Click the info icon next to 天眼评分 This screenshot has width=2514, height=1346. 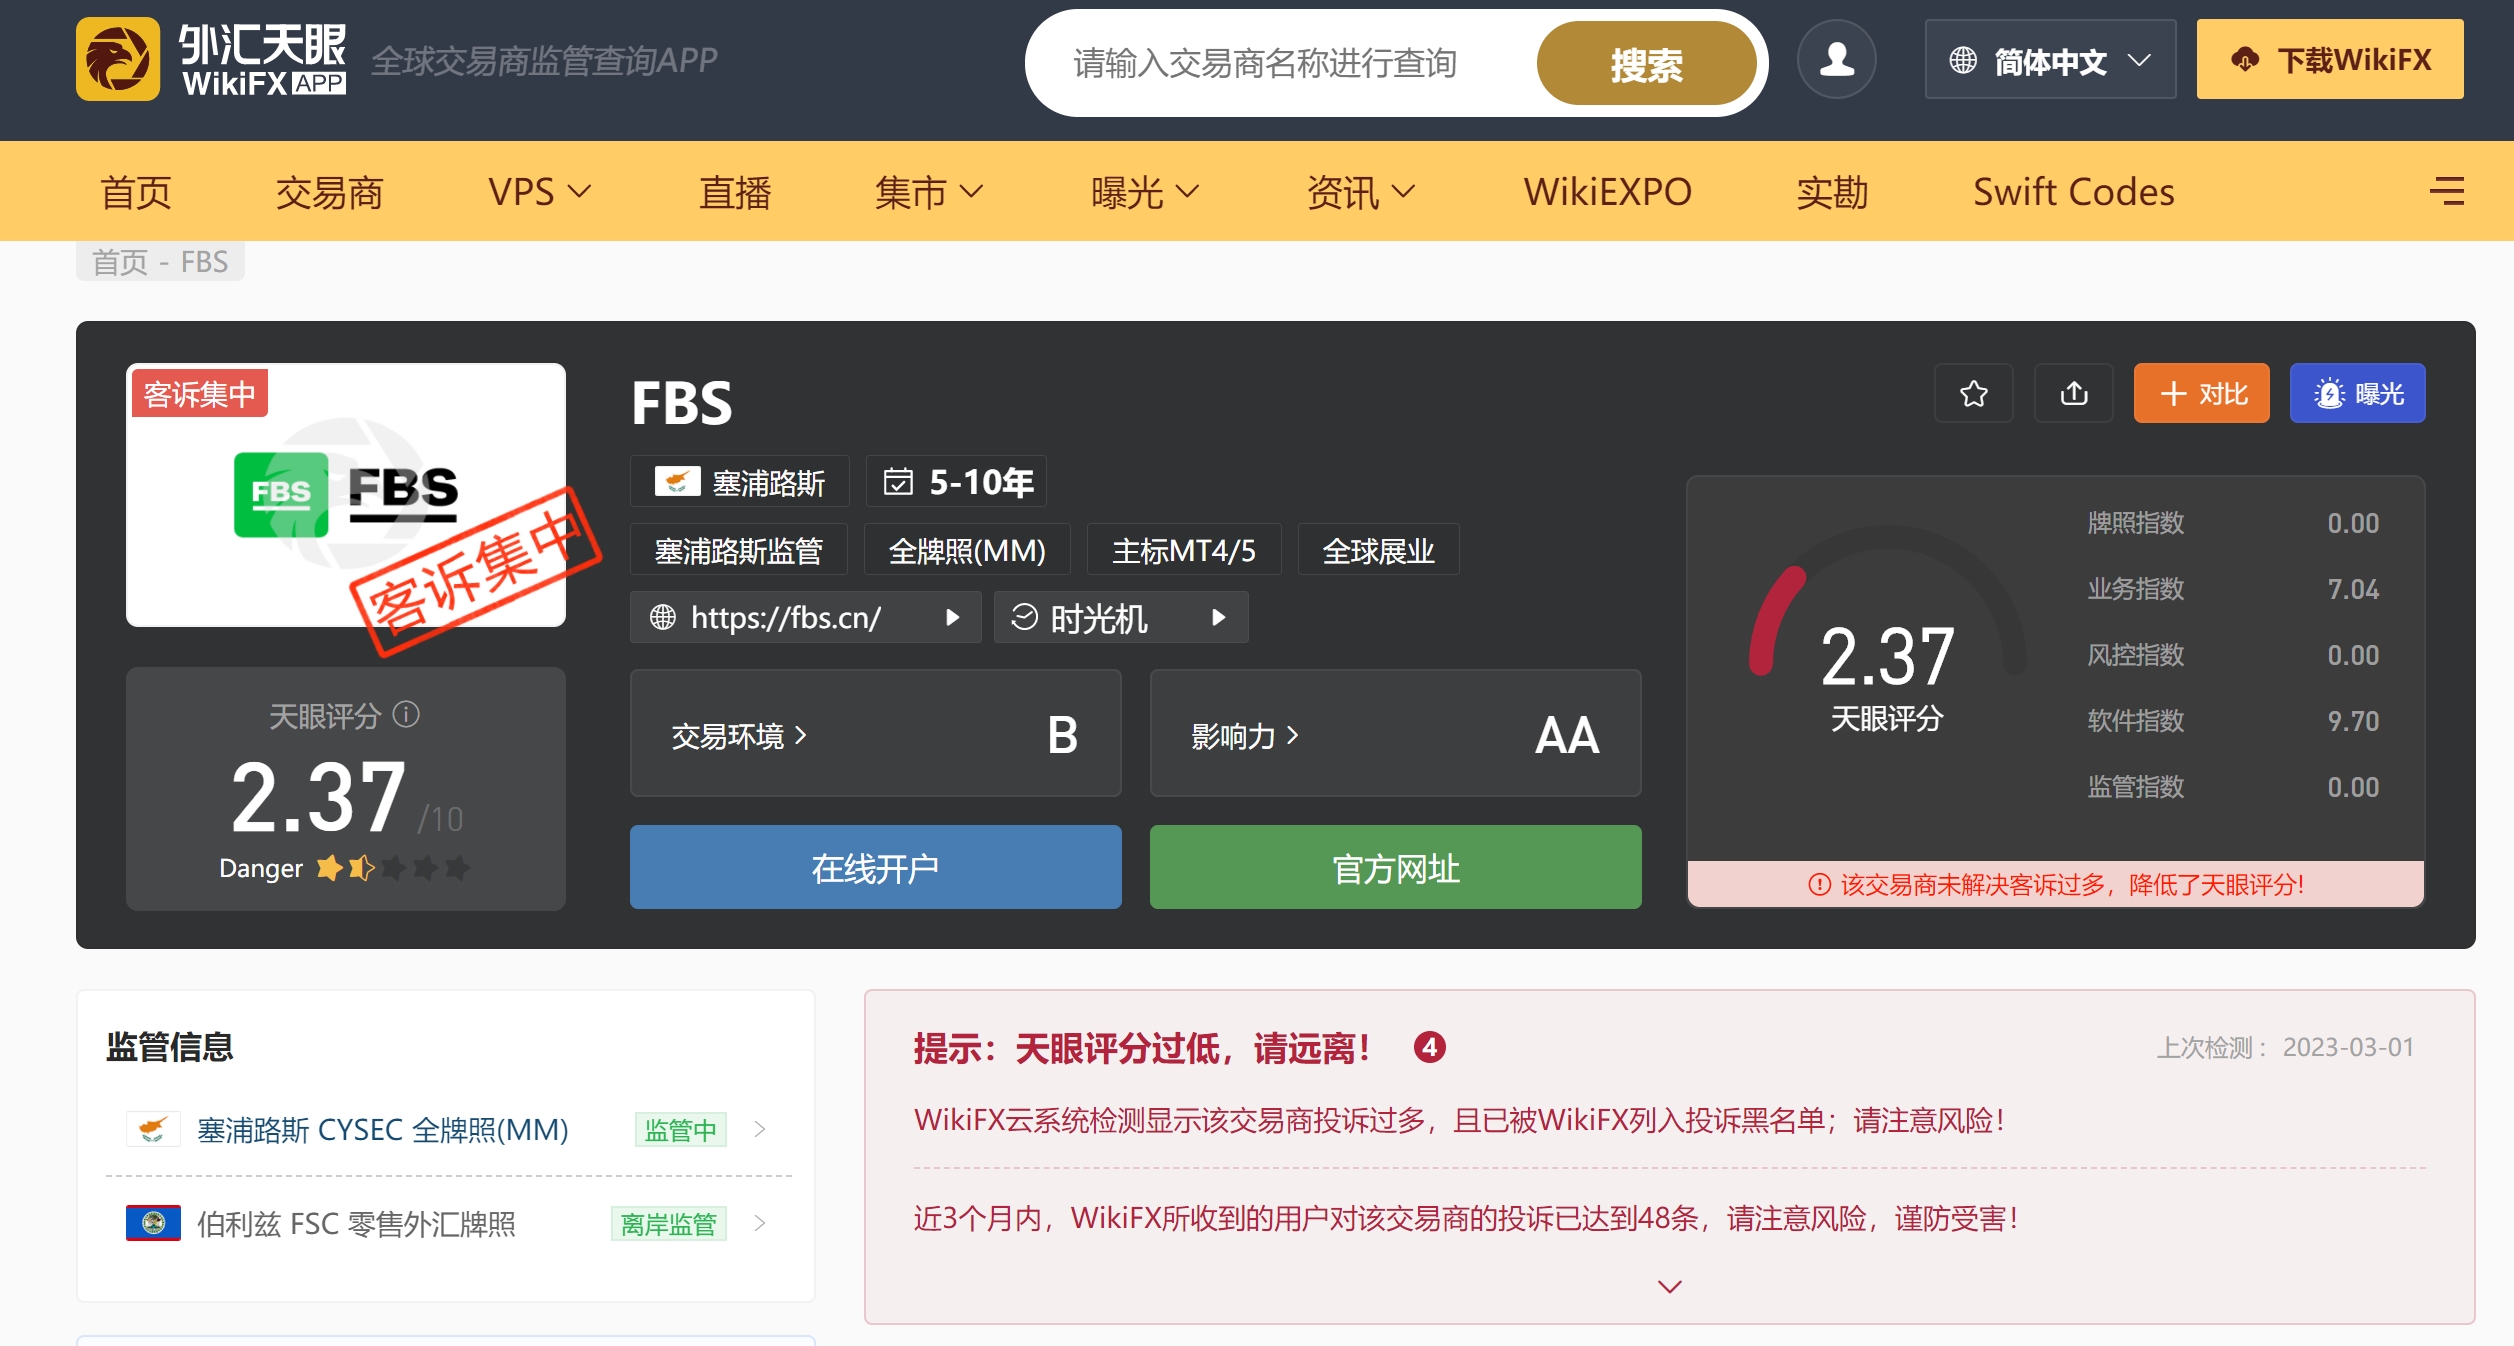pyautogui.click(x=406, y=714)
